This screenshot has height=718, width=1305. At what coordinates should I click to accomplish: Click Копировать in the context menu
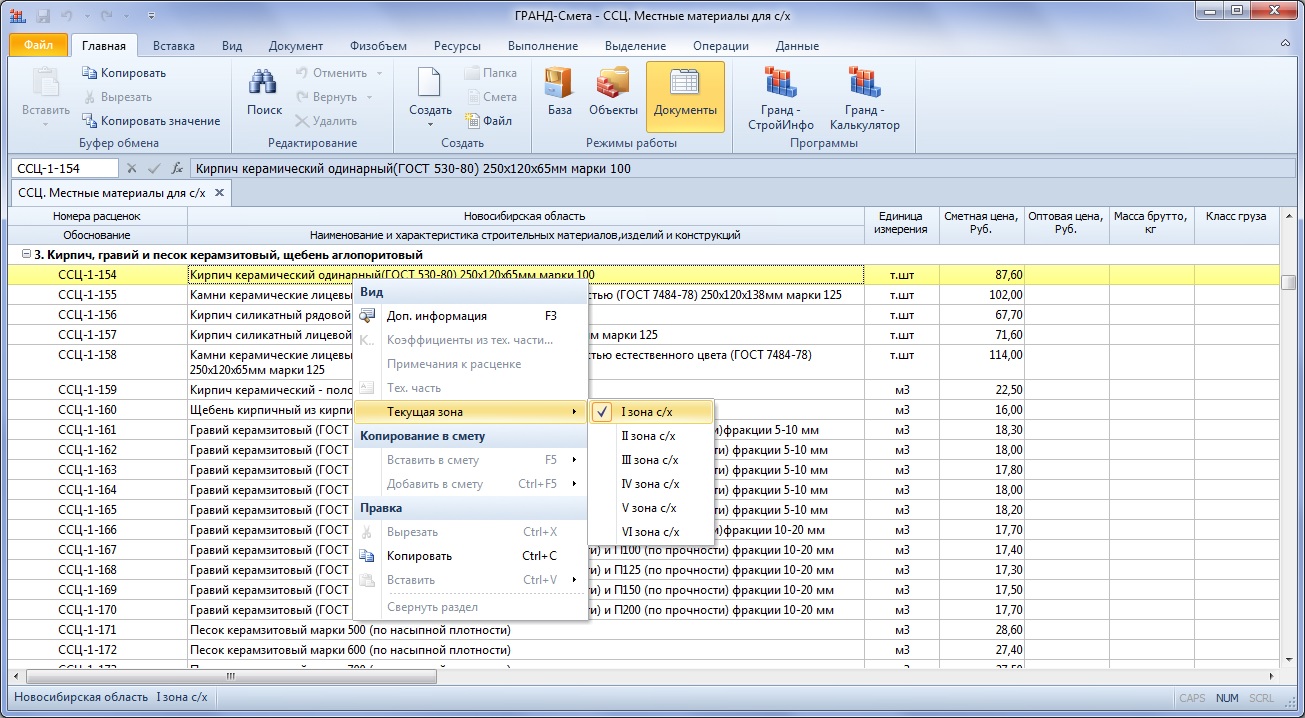419,556
